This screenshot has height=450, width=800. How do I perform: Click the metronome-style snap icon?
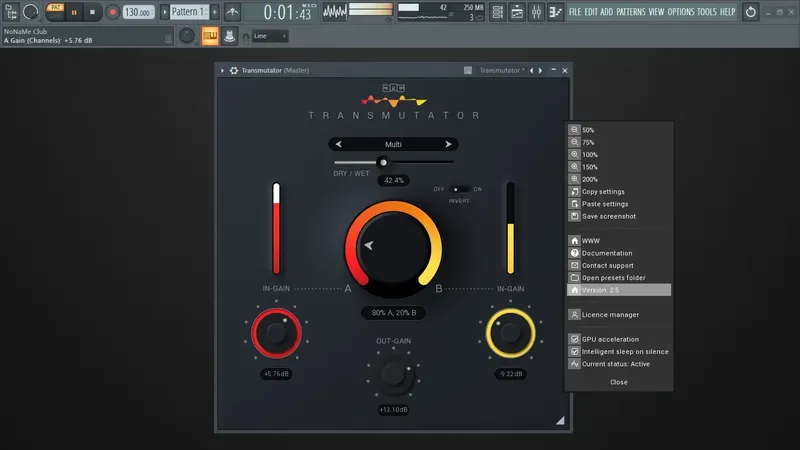coord(232,12)
